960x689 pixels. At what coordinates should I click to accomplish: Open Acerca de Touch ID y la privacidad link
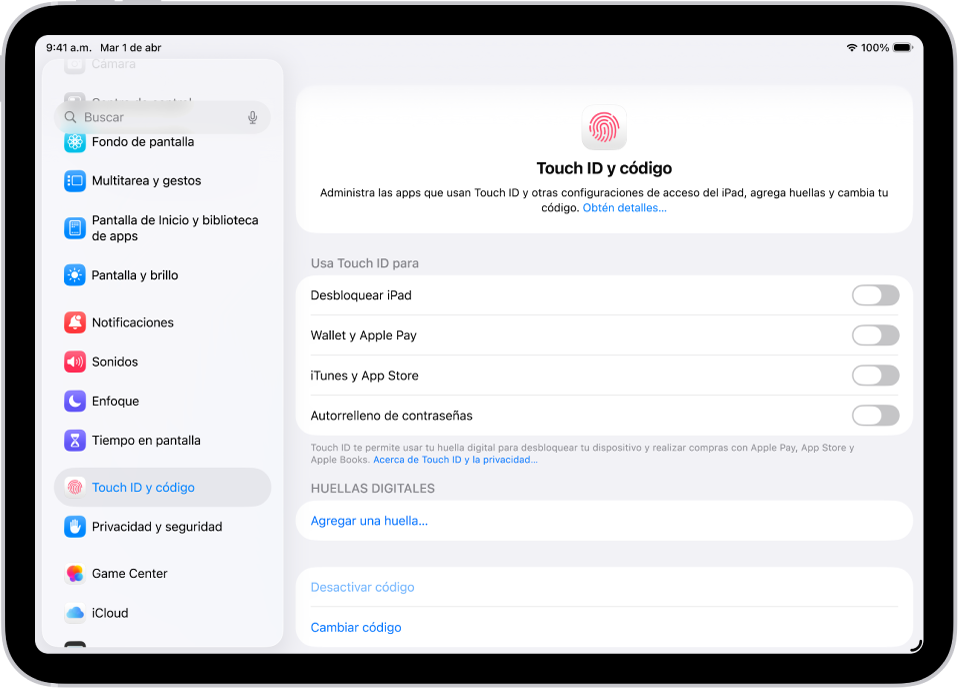(x=456, y=460)
